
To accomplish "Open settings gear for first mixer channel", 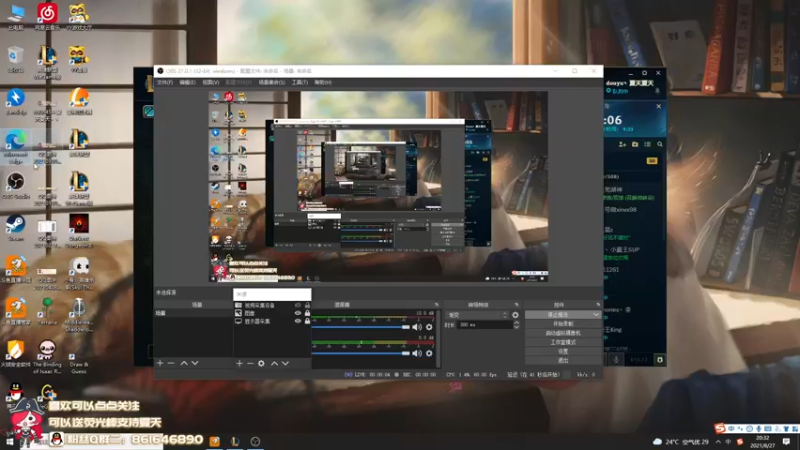I will (429, 327).
